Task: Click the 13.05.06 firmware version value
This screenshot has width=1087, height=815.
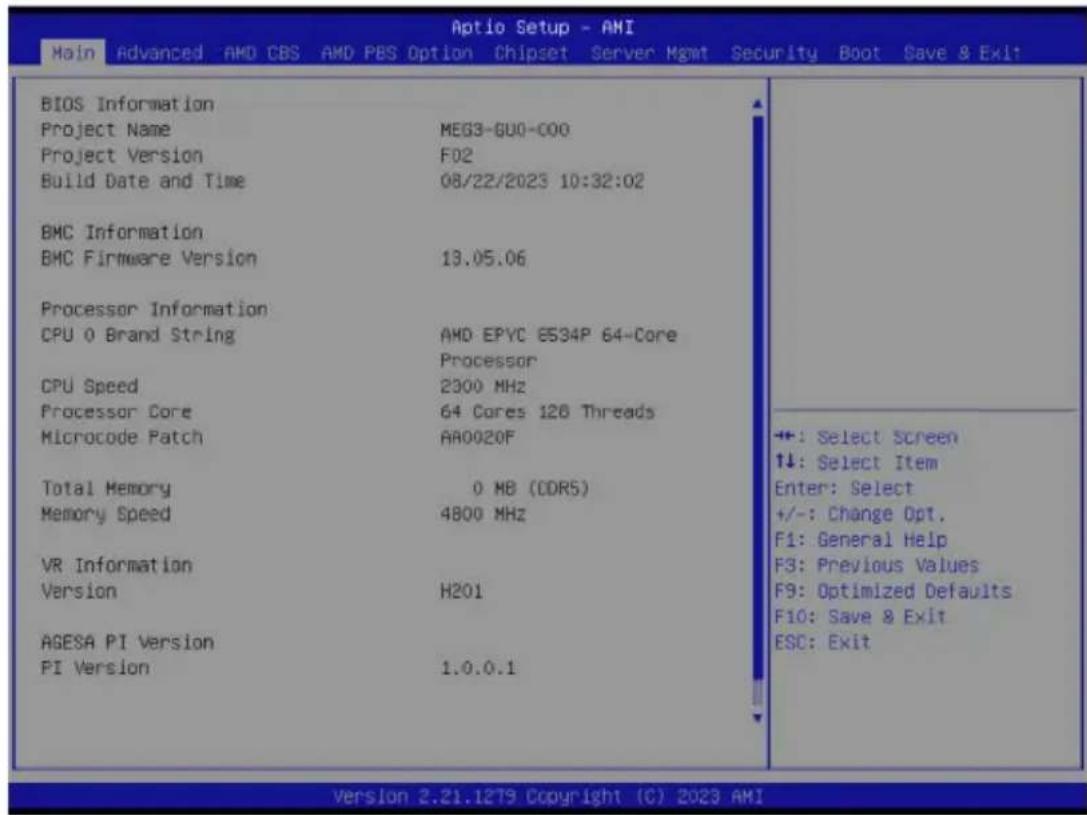Action: (483, 258)
